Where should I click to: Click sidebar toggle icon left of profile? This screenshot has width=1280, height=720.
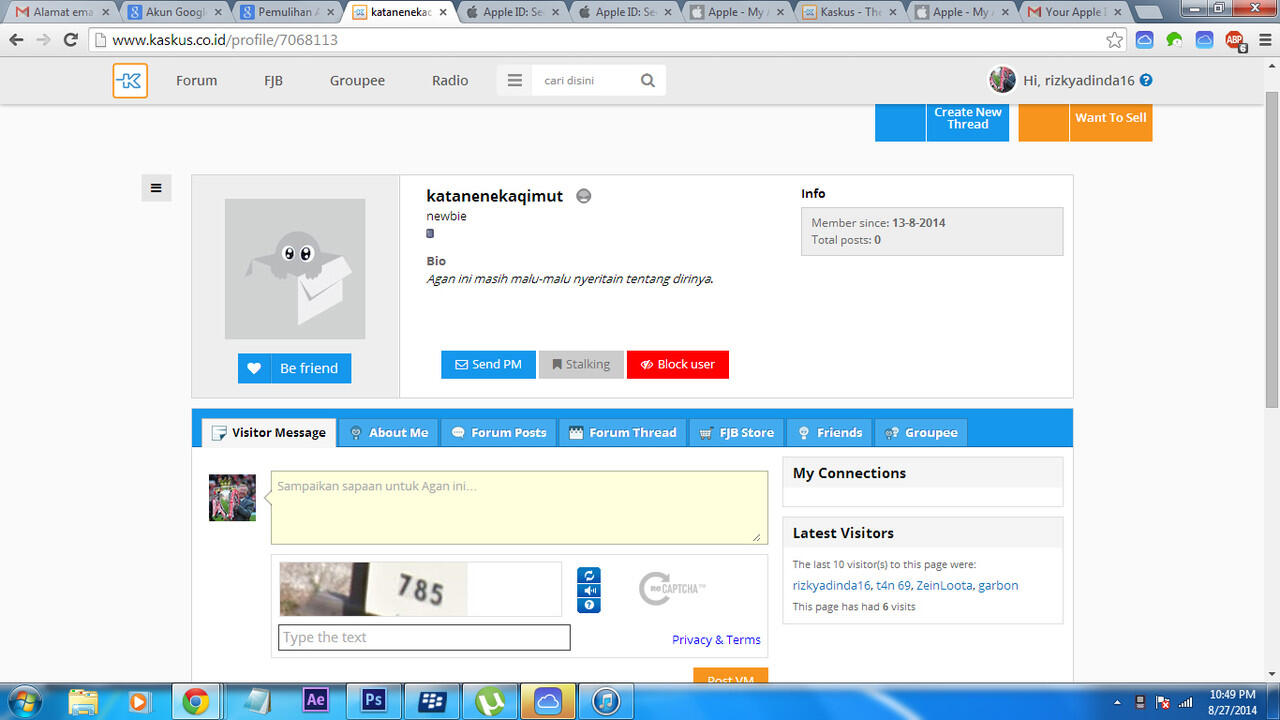[156, 188]
